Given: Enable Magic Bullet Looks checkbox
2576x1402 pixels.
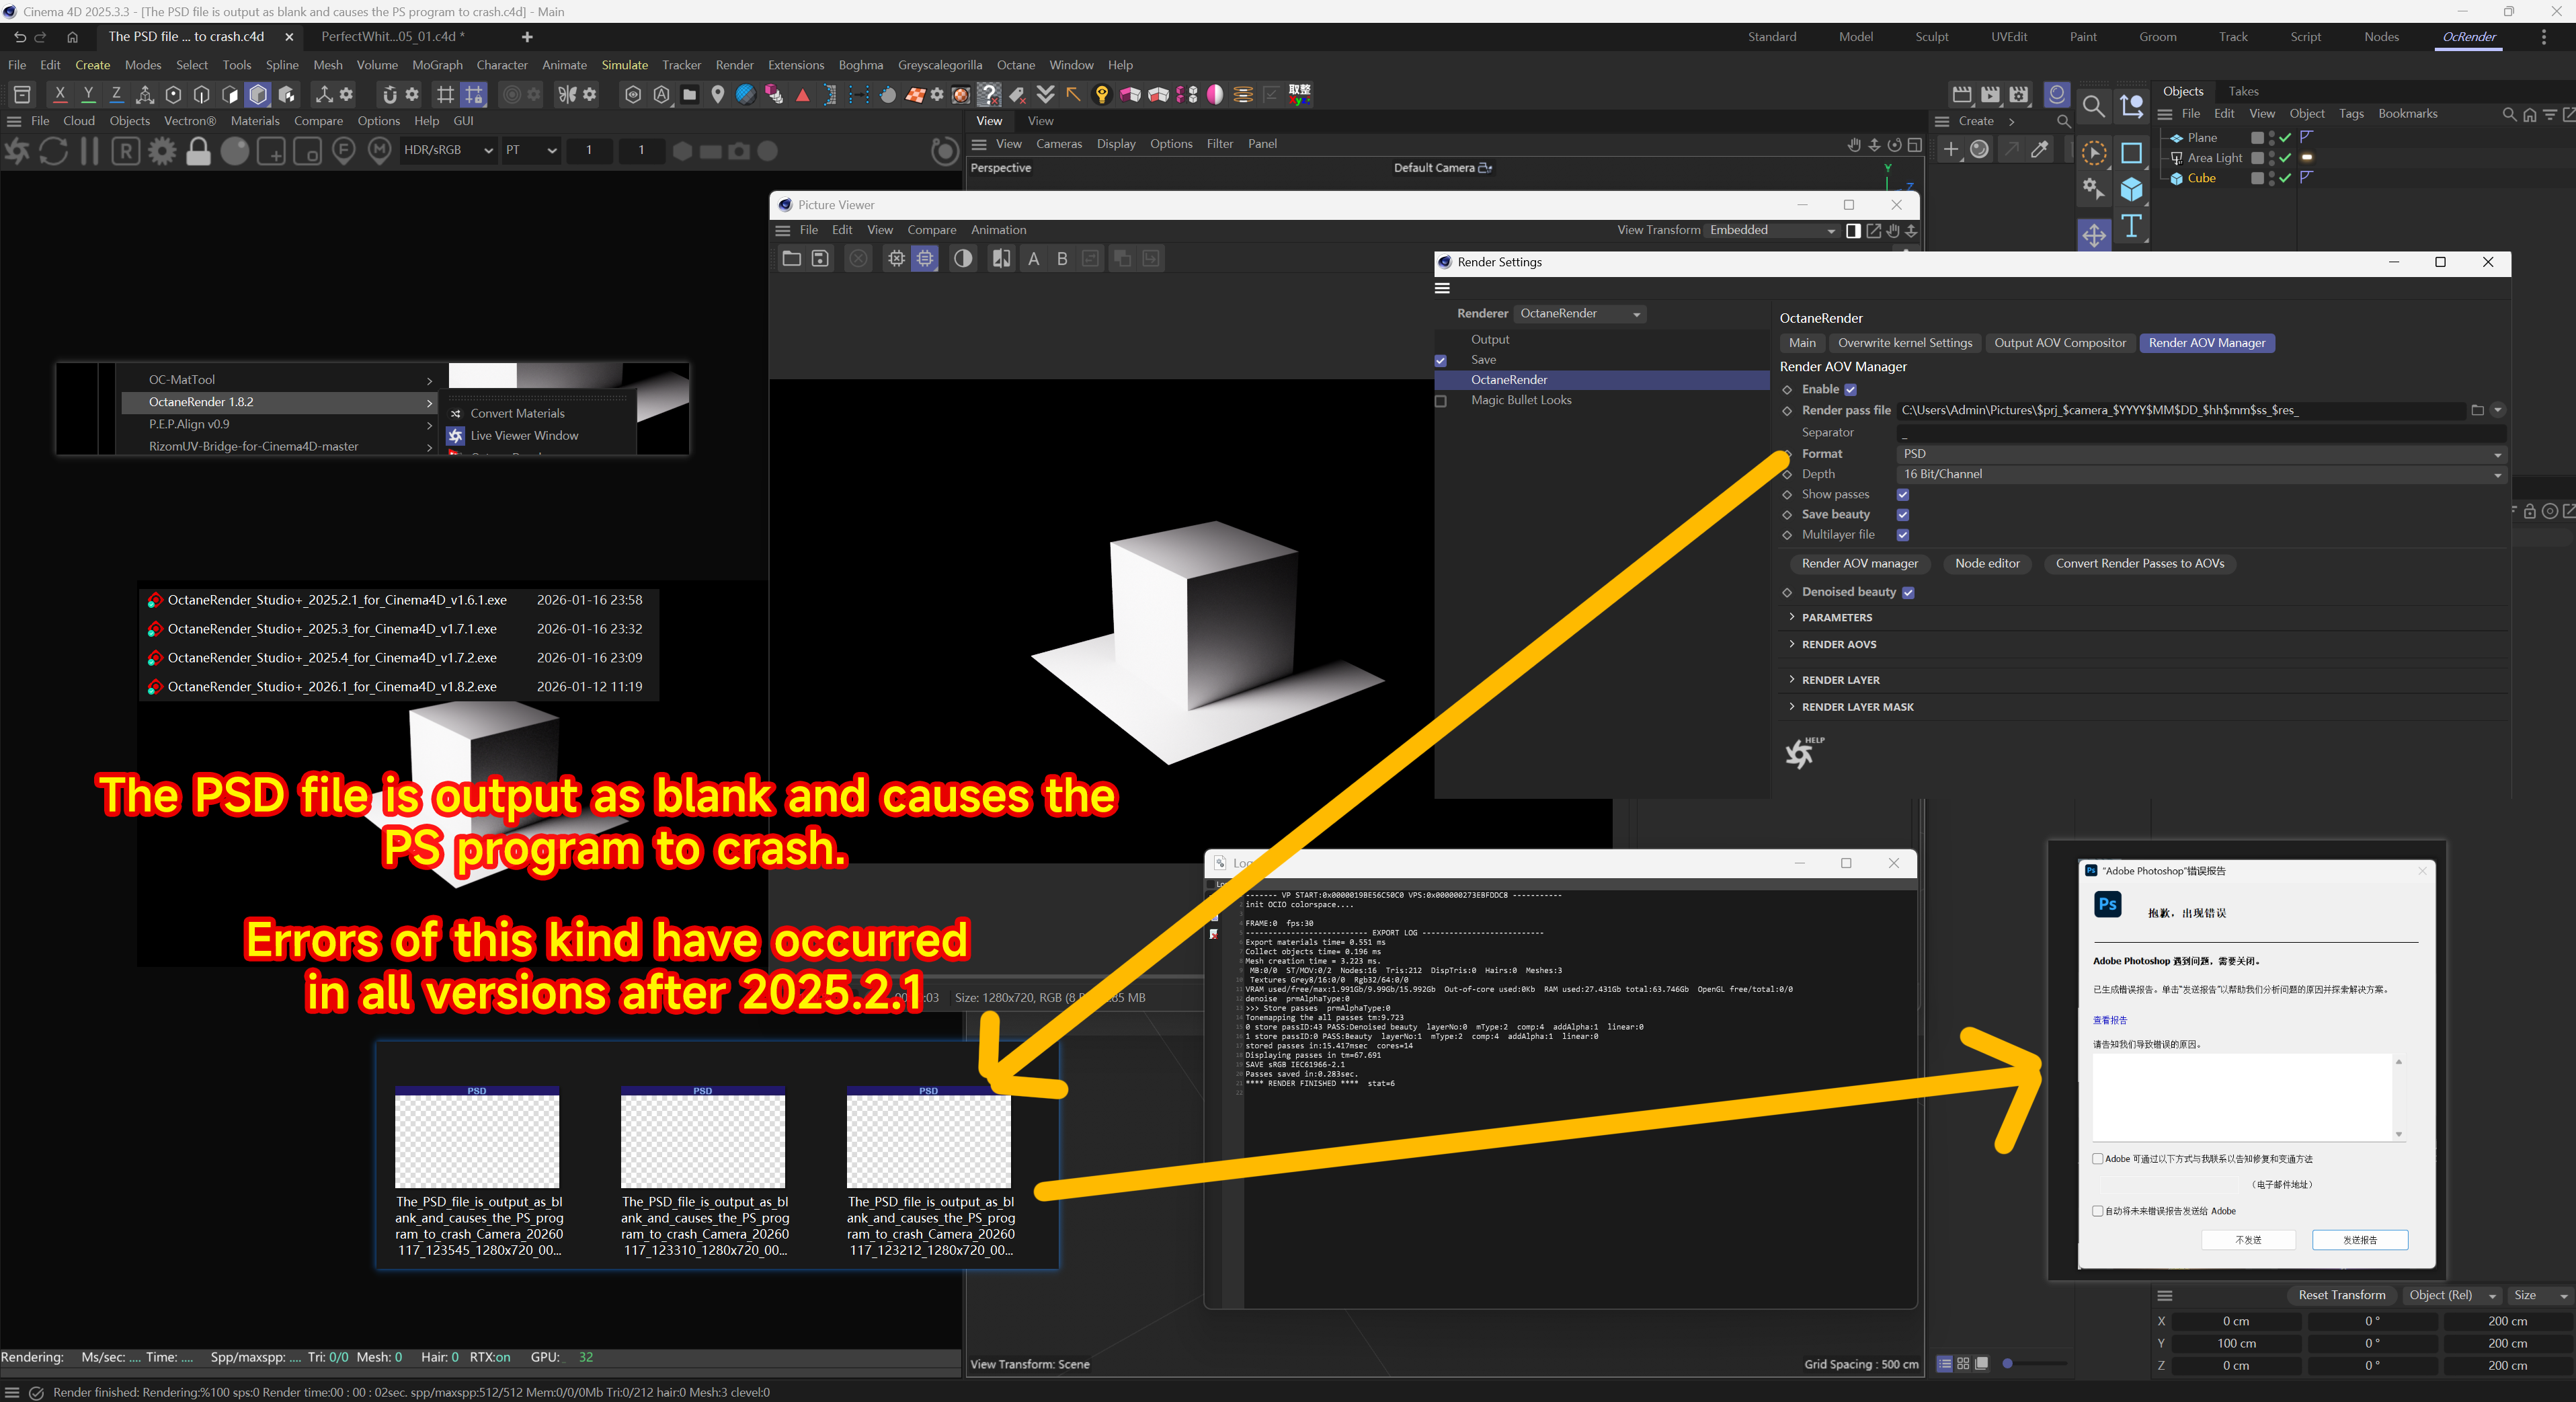Looking at the screenshot, I should pos(1441,401).
